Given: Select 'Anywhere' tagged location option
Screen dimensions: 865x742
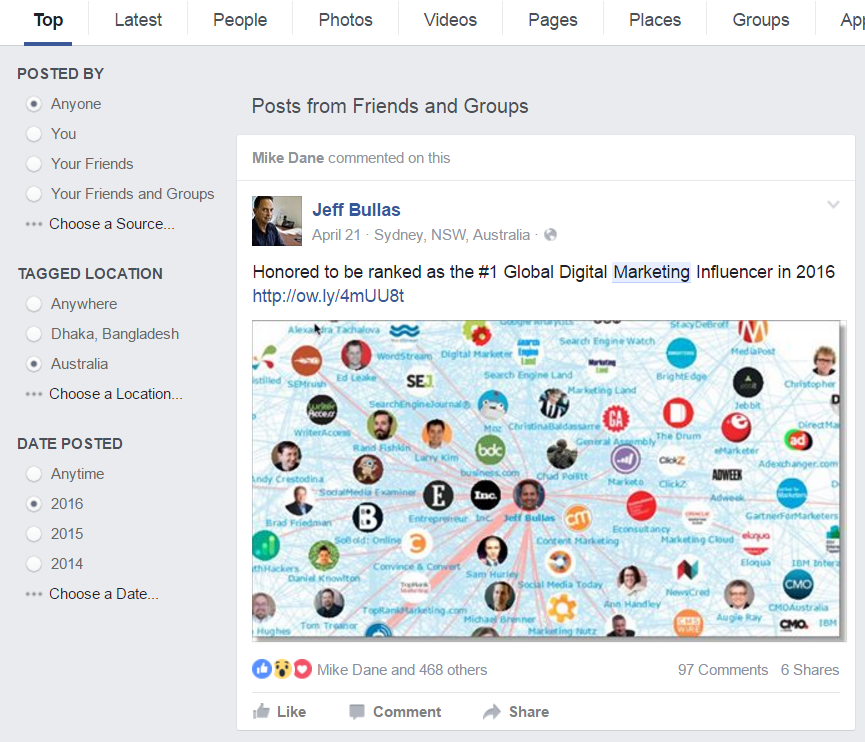Looking at the screenshot, I should point(34,304).
